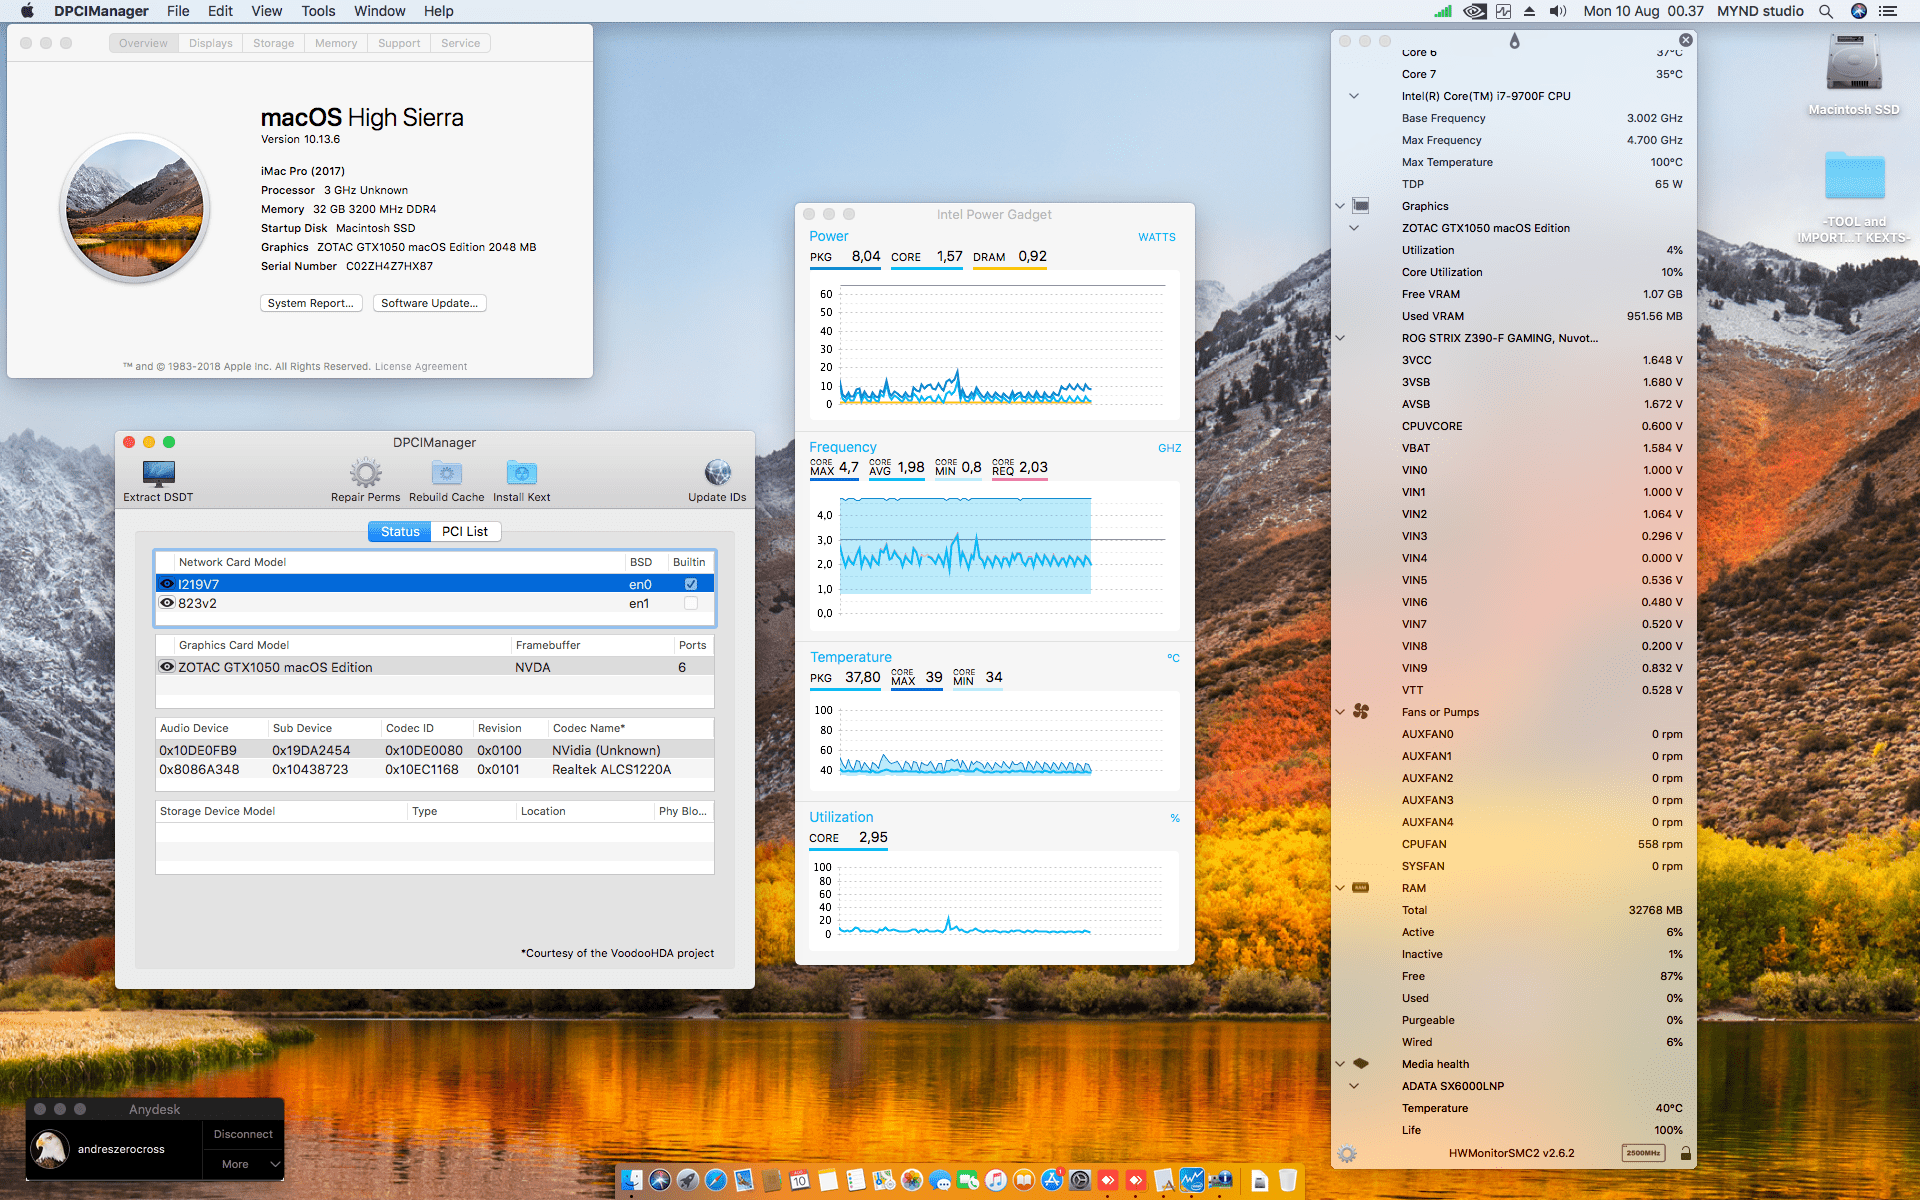Open Notification Center menu bar icon
This screenshot has width=1920, height=1200.
tap(1888, 11)
